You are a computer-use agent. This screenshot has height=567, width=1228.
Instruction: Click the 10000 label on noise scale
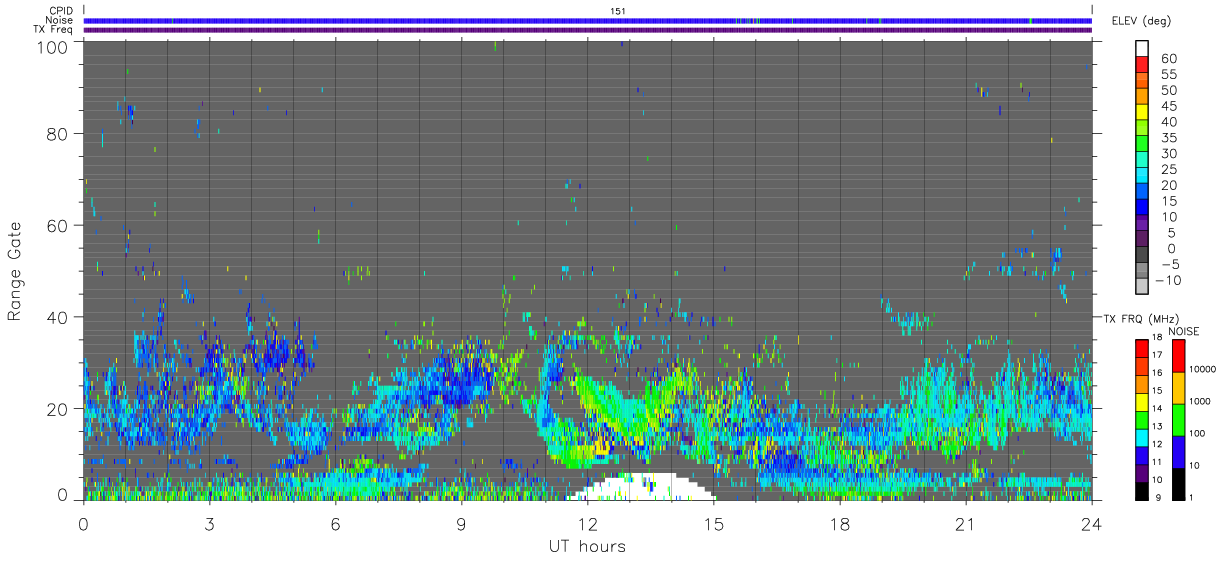pyautogui.click(x=1203, y=369)
